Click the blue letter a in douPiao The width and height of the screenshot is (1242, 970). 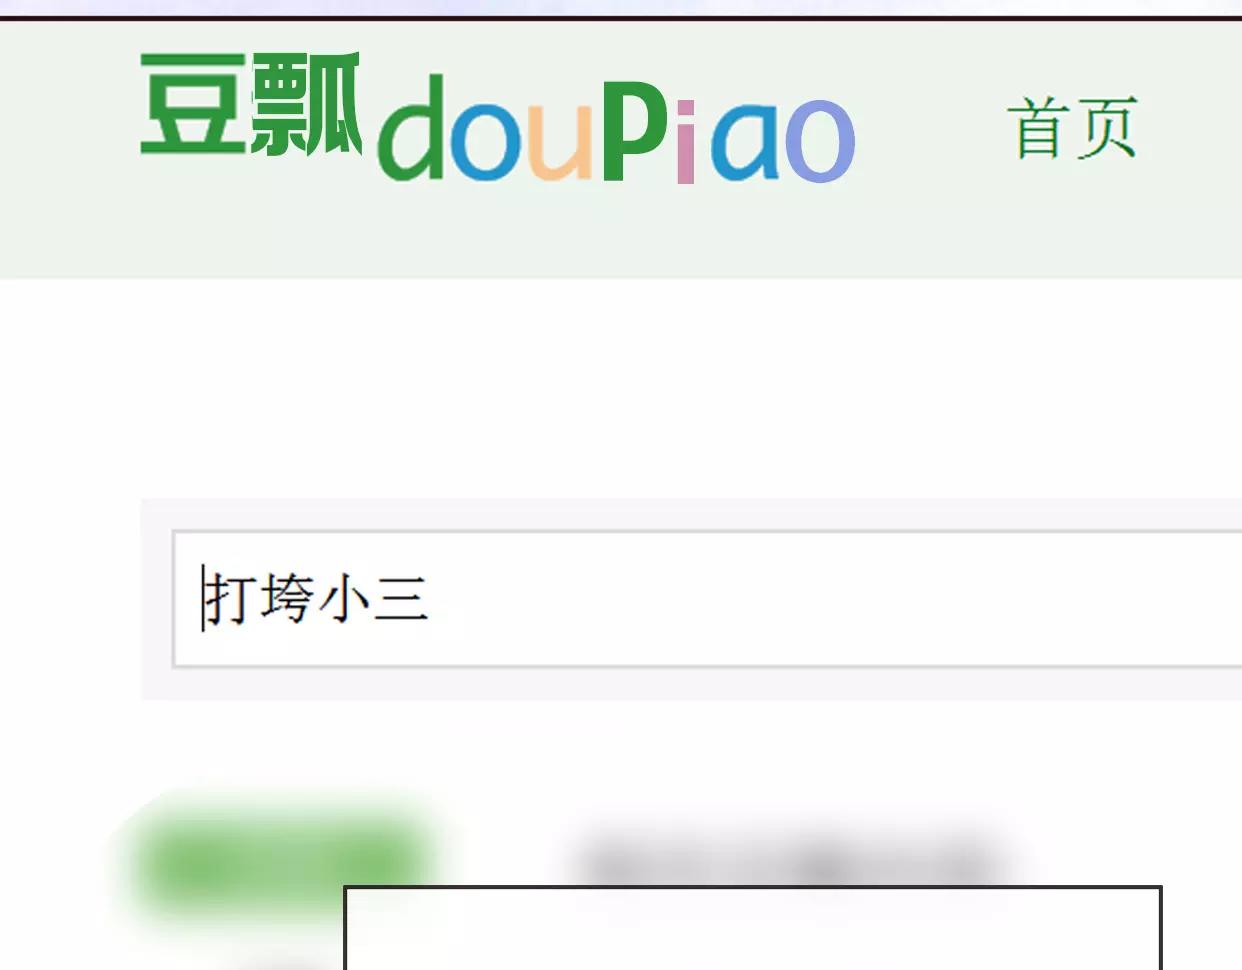tap(744, 141)
